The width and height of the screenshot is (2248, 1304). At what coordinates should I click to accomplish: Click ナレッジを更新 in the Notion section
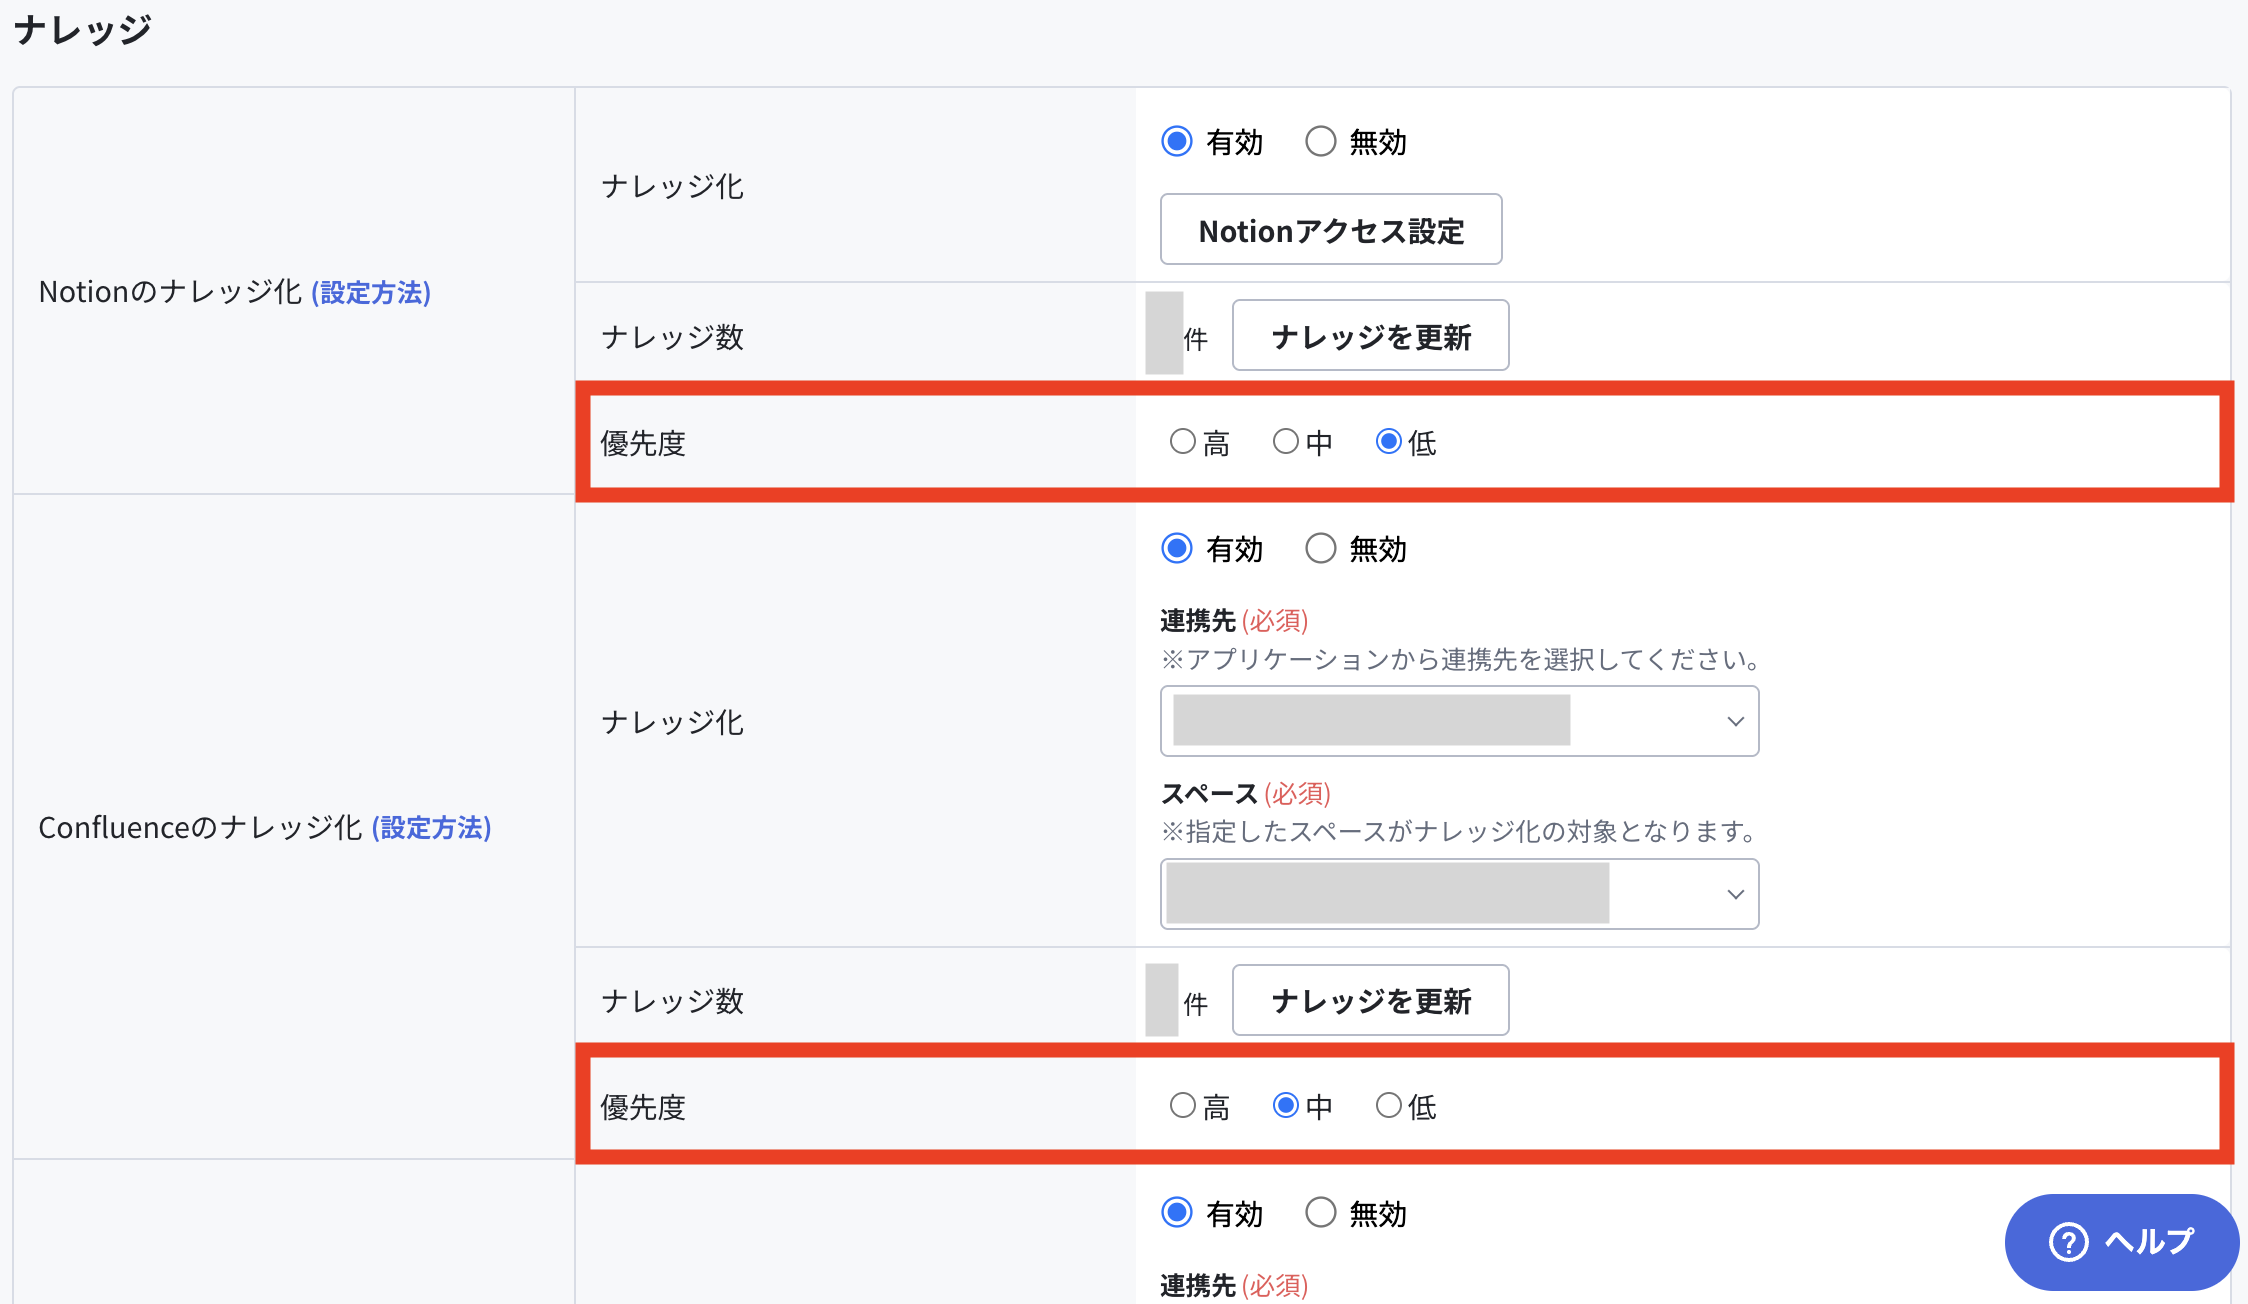(x=1370, y=336)
